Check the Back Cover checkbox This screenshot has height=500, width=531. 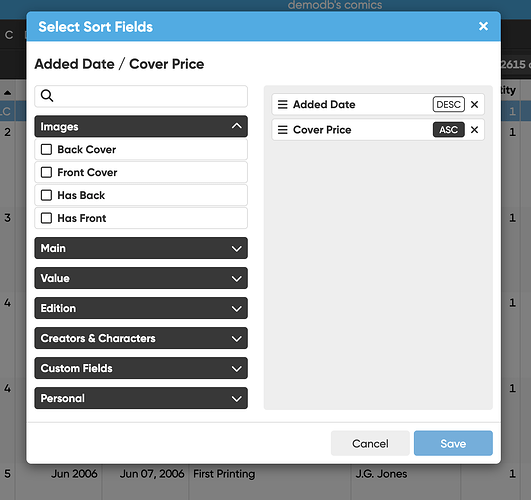tap(46, 149)
